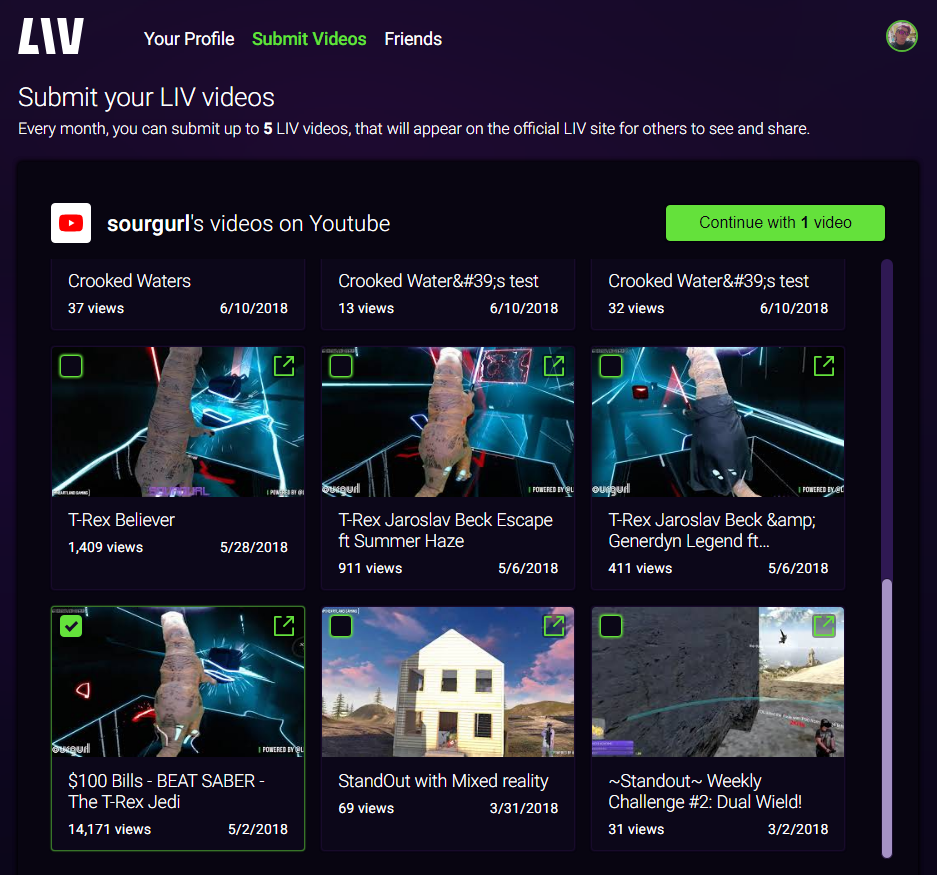Click Standout Weekly Challenge #2 thumbnail

pyautogui.click(x=718, y=682)
